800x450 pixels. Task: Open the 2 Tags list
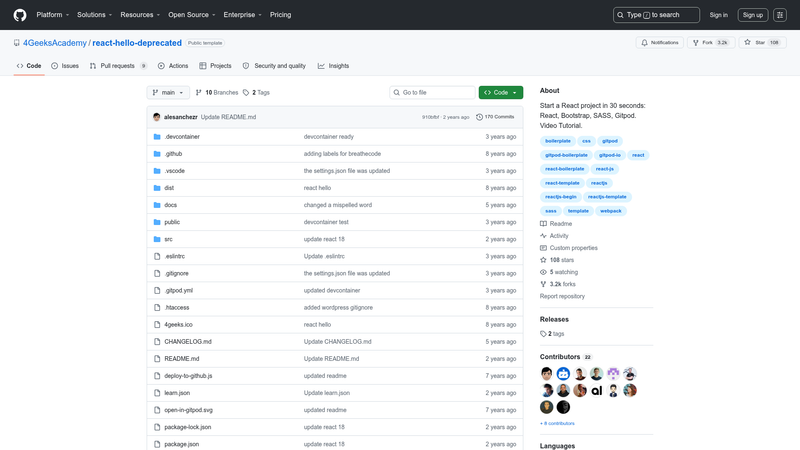256,92
